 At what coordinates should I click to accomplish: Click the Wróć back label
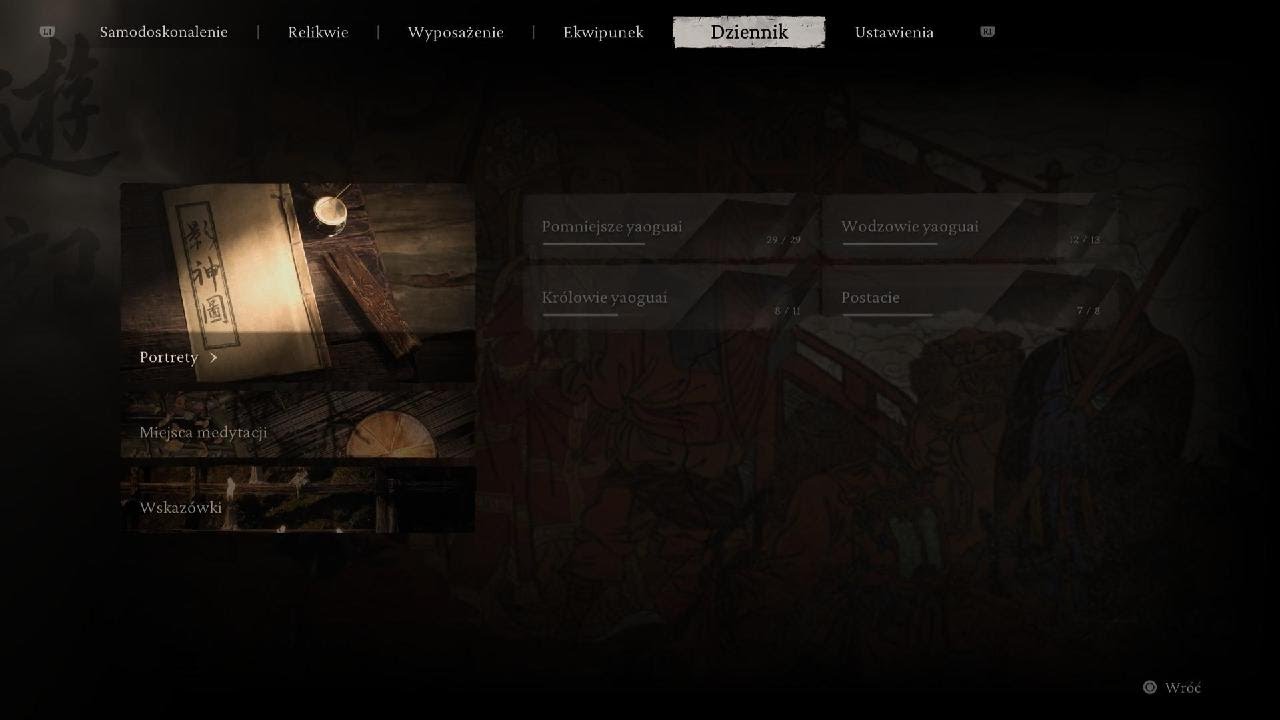pyautogui.click(x=1183, y=688)
